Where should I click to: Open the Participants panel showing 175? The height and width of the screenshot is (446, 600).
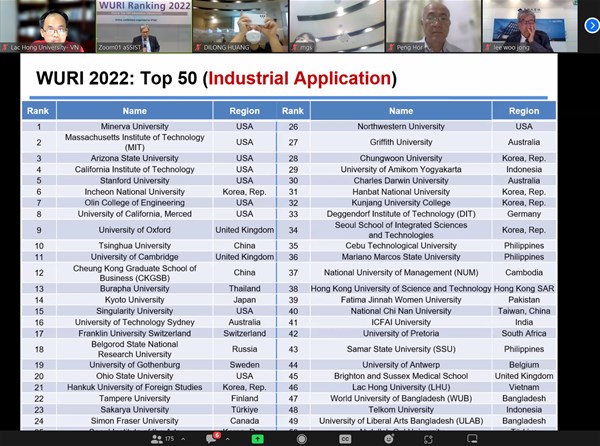(x=158, y=439)
